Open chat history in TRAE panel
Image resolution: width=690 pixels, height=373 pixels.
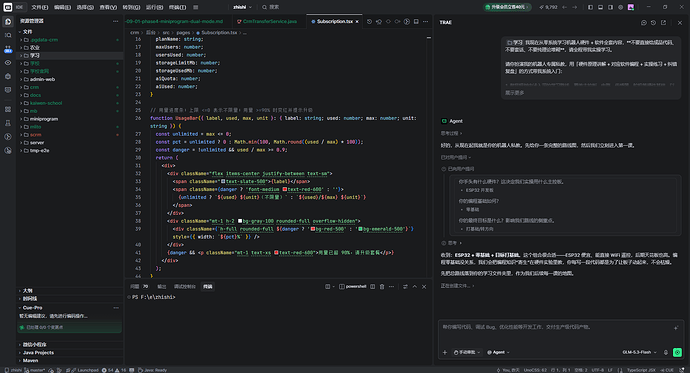click(x=653, y=22)
